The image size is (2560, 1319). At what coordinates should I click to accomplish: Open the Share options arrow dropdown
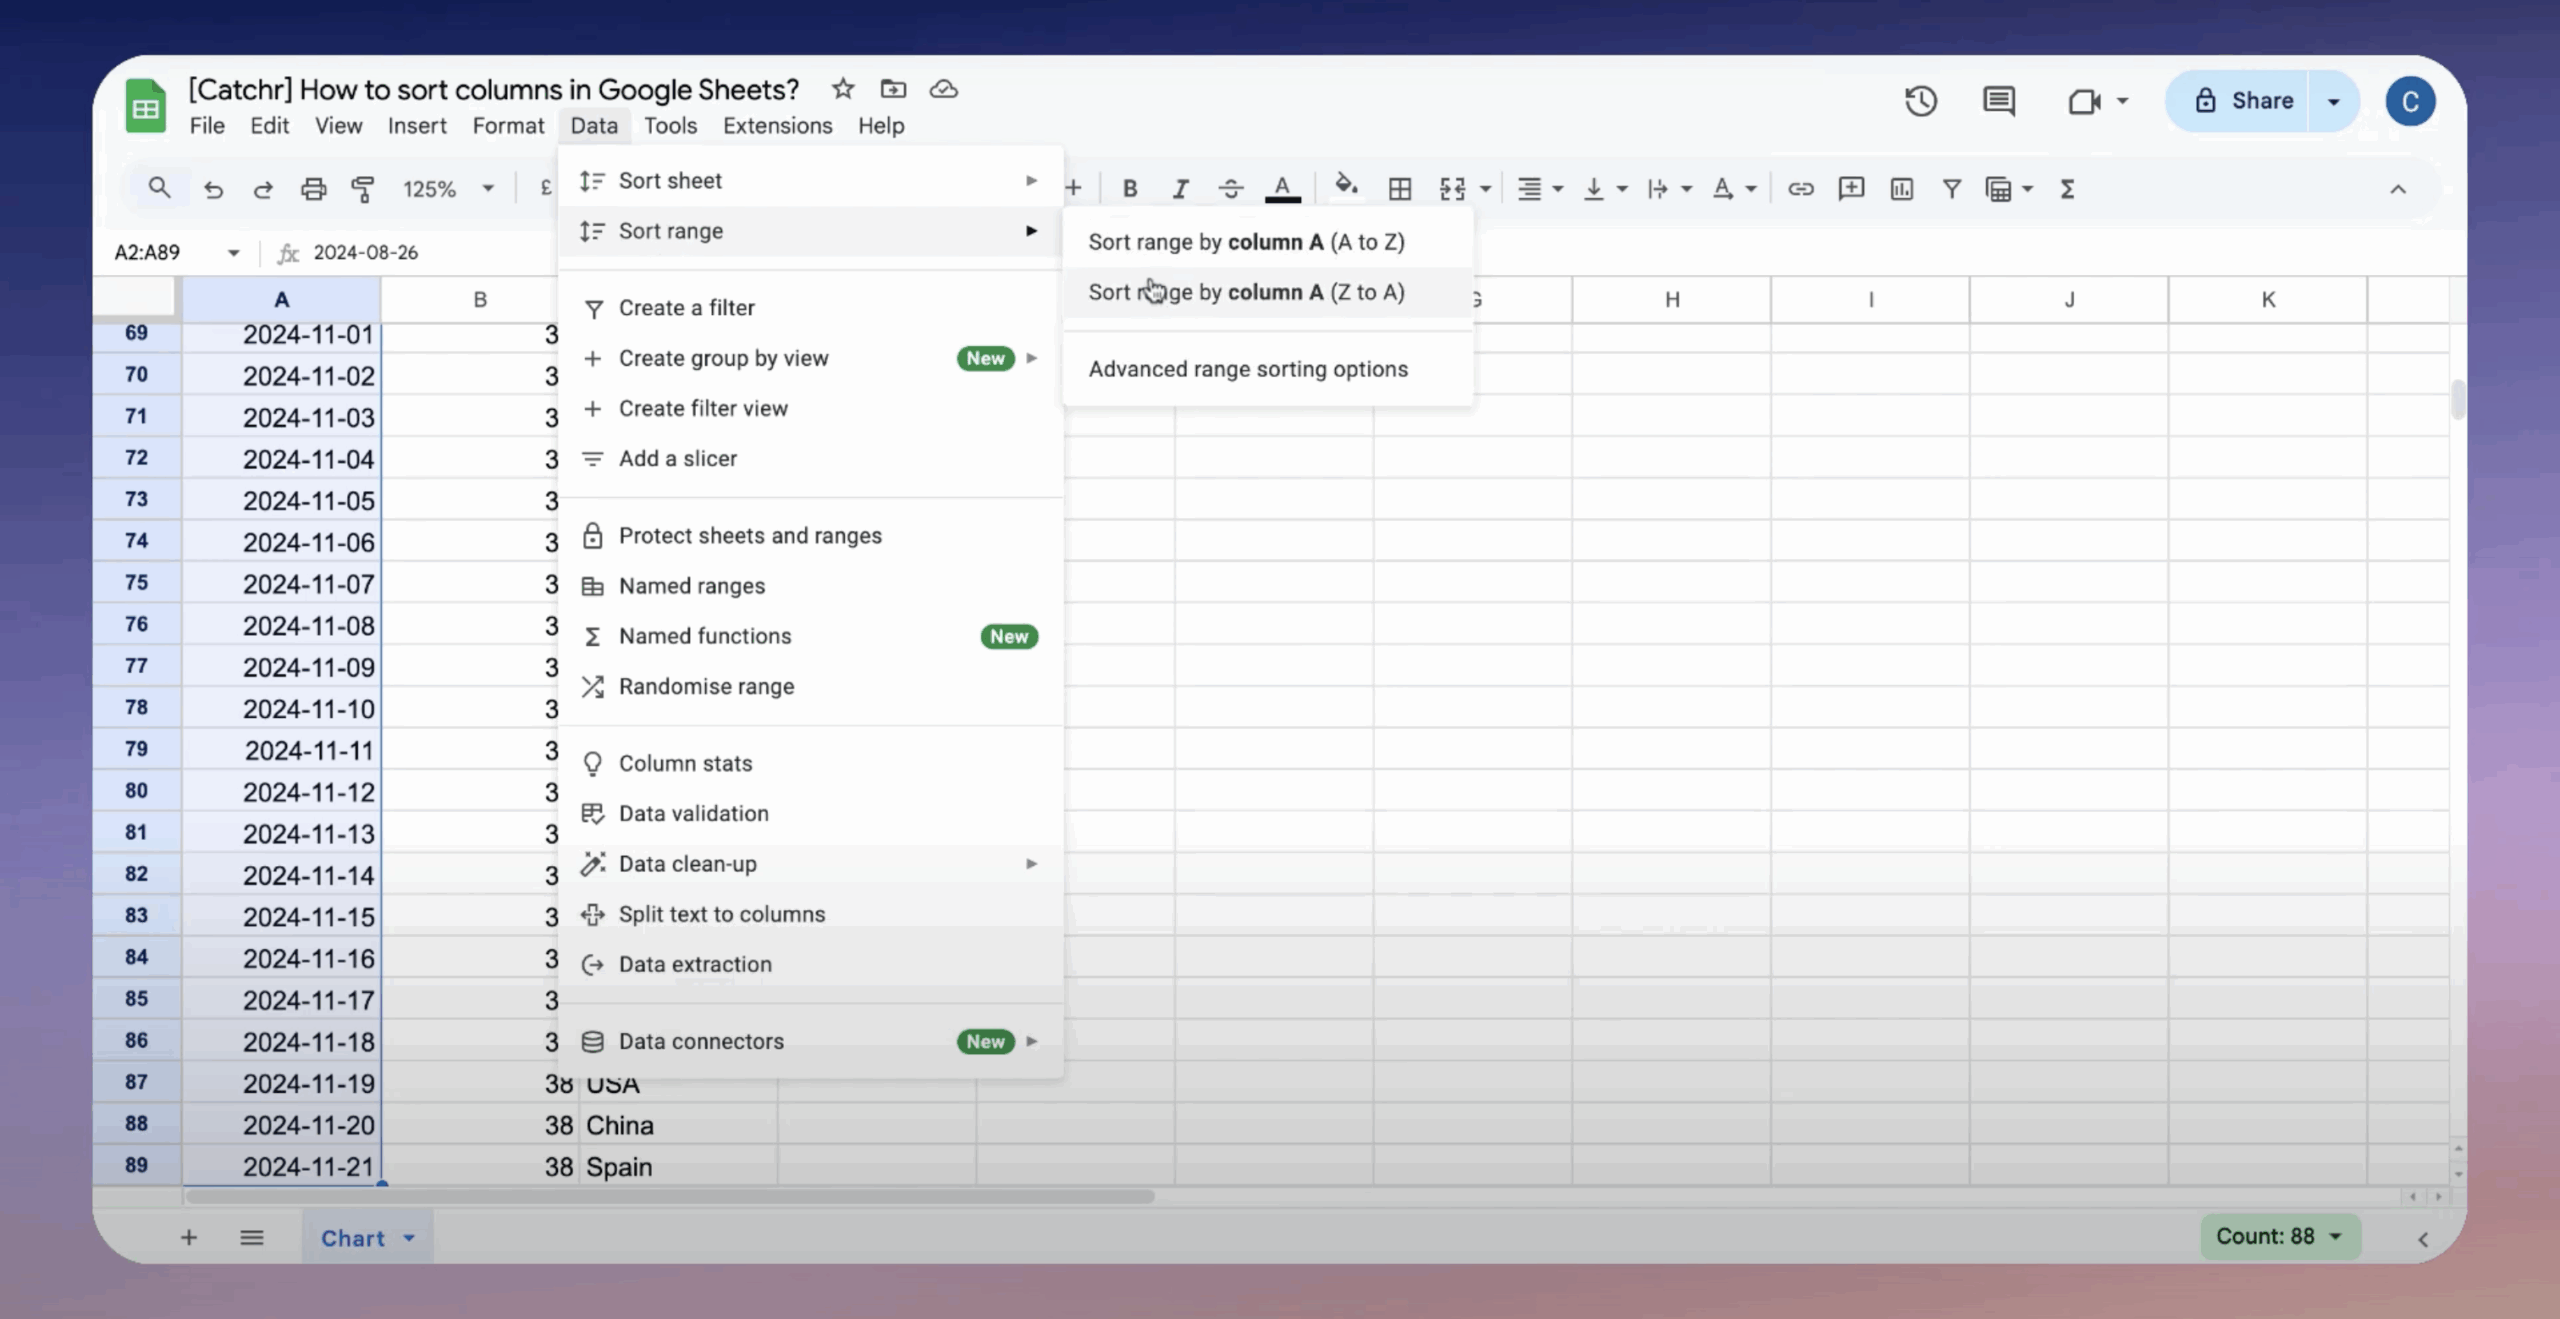pos(2334,101)
